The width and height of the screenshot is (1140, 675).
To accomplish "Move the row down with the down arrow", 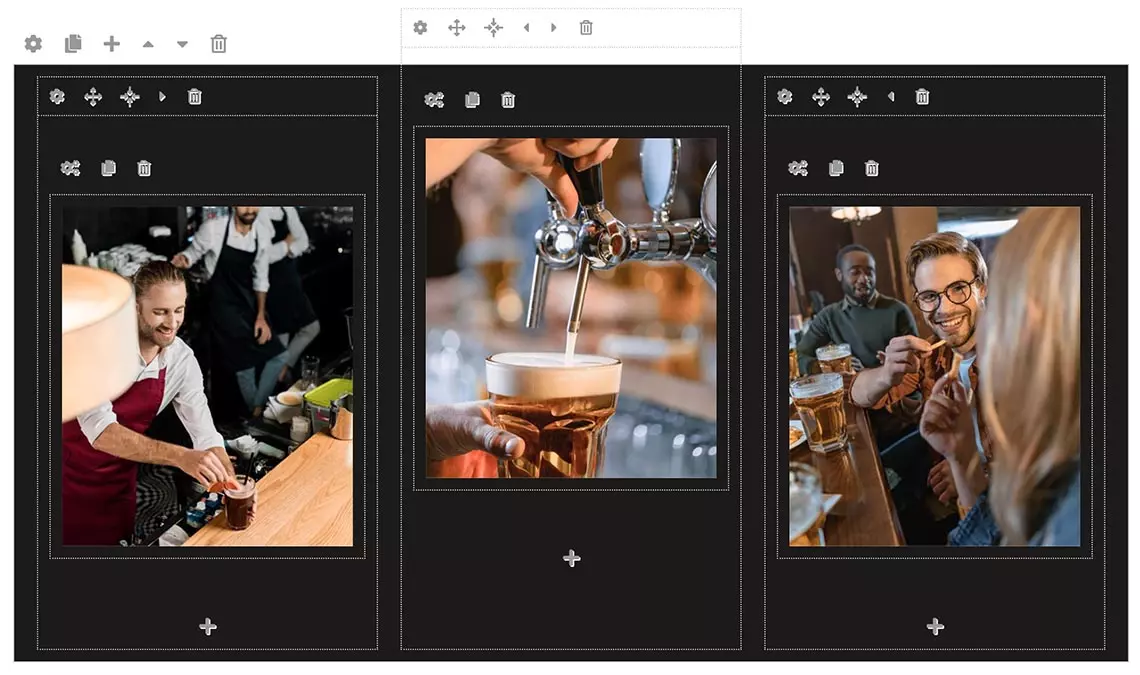I will (x=182, y=43).
